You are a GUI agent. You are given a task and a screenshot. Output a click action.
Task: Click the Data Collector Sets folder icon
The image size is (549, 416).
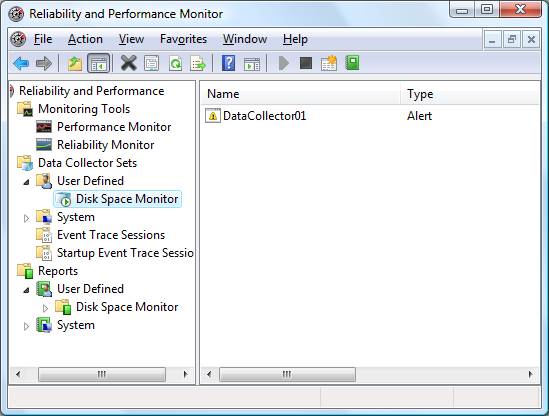point(25,163)
